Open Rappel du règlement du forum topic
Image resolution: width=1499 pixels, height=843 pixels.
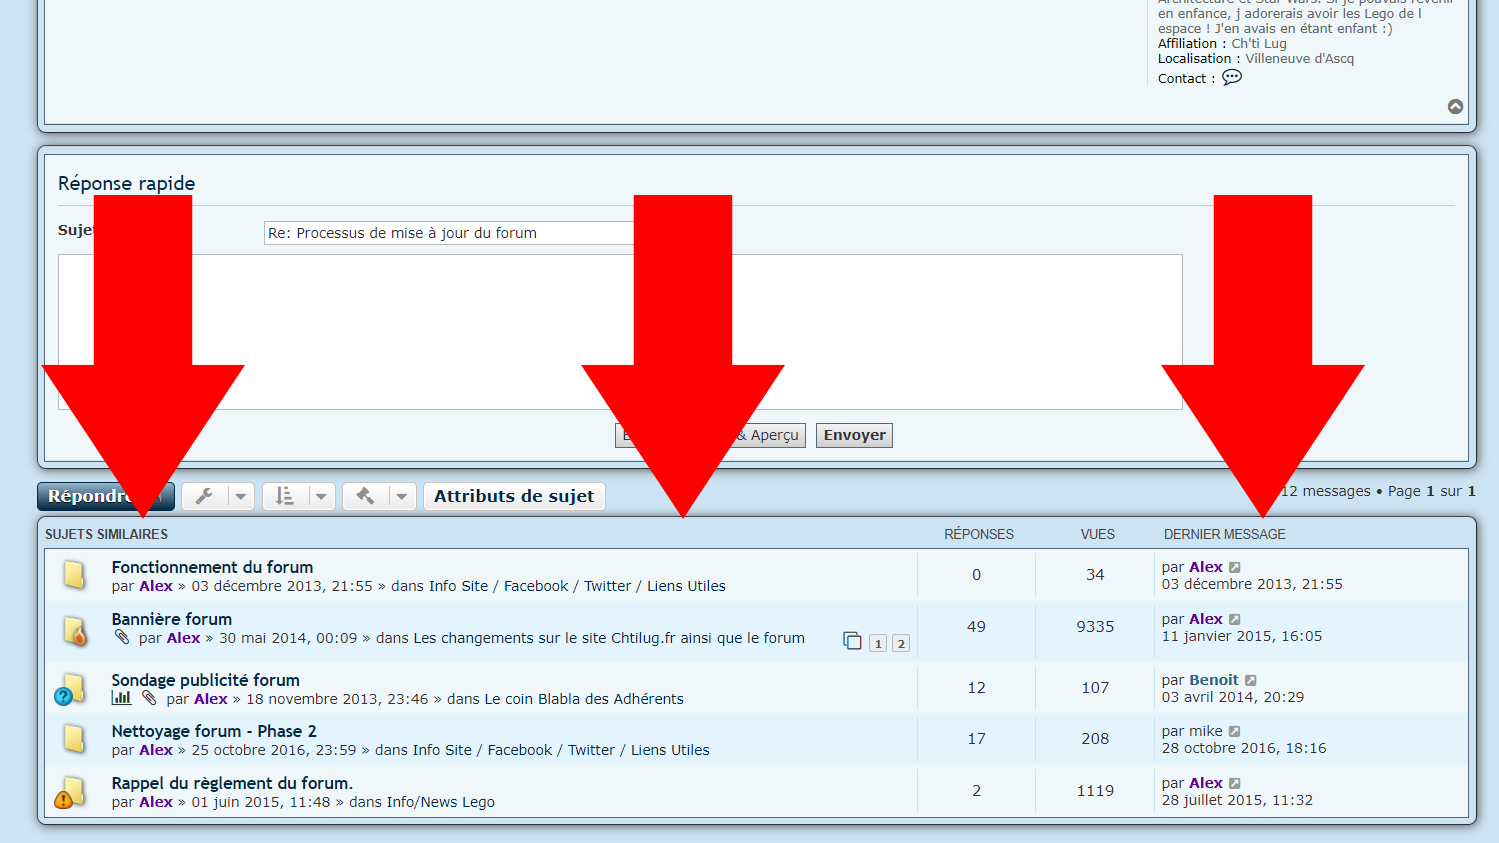(x=232, y=783)
